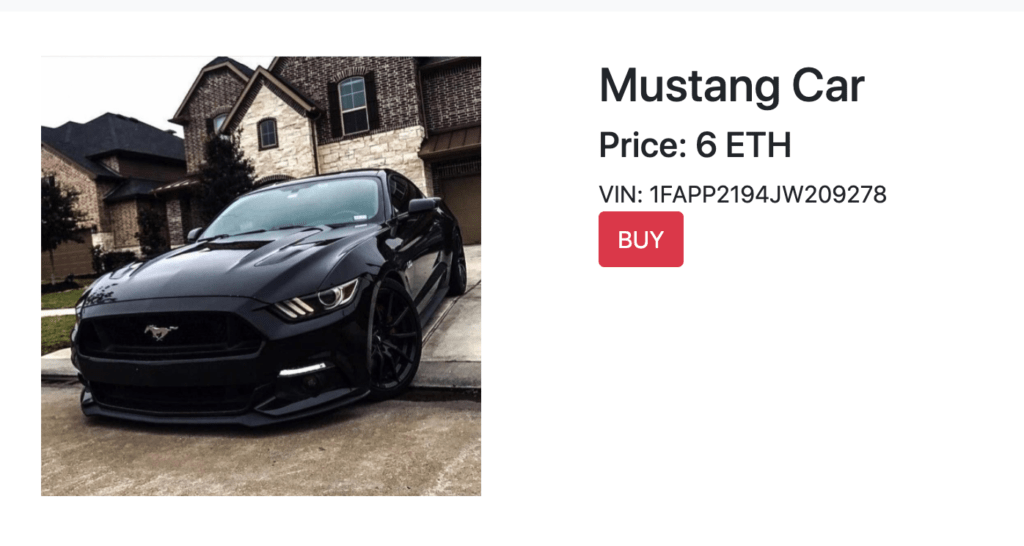Click the glowing fog light strip
Viewport: 1024px width, 546px height.
(302, 370)
